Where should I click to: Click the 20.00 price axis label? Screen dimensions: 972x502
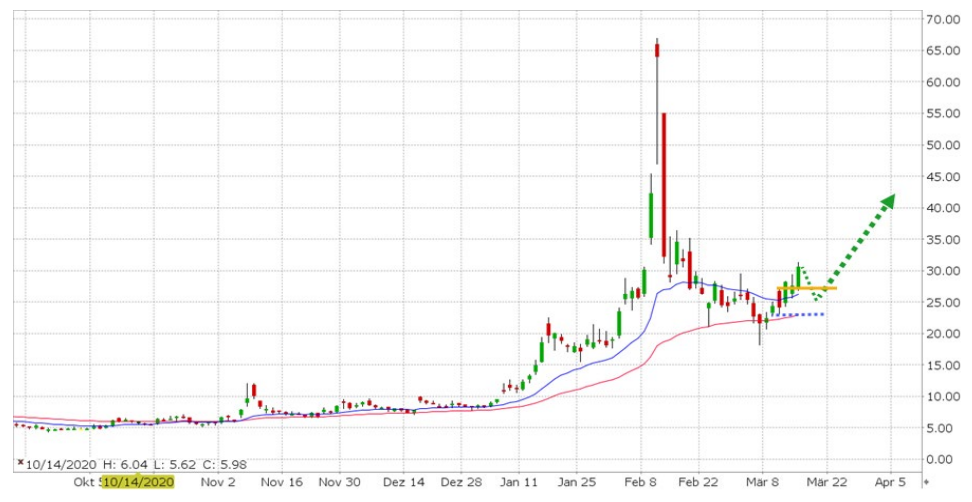pyautogui.click(x=943, y=333)
